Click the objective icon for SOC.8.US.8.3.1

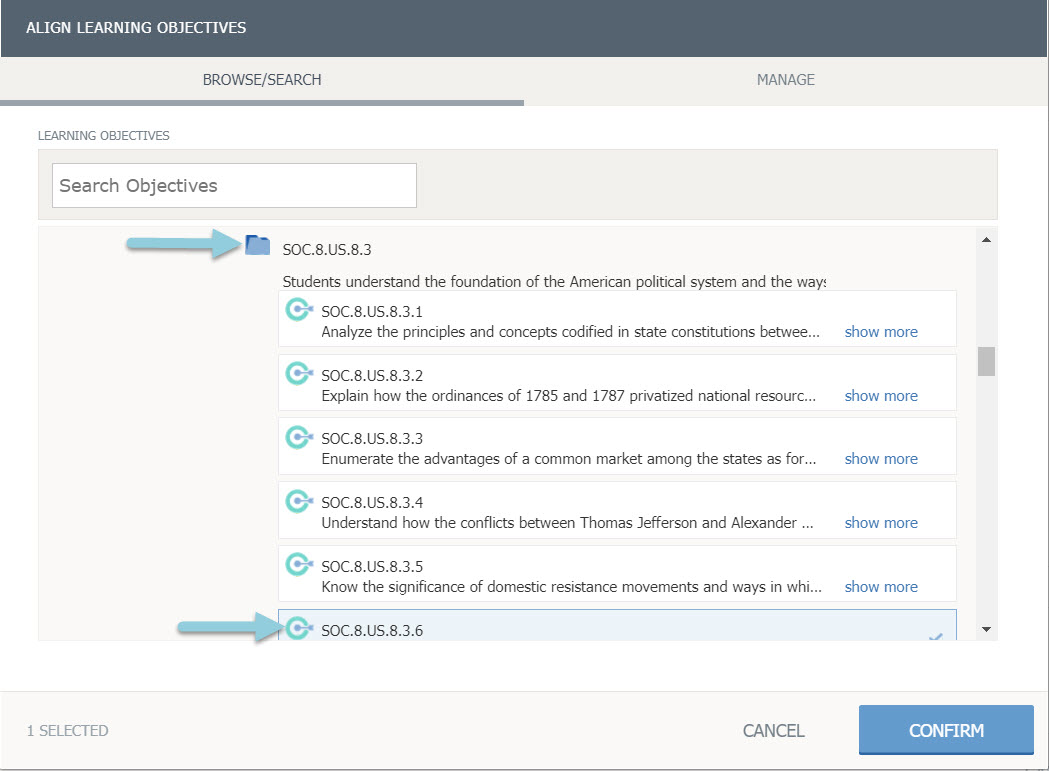tap(298, 310)
